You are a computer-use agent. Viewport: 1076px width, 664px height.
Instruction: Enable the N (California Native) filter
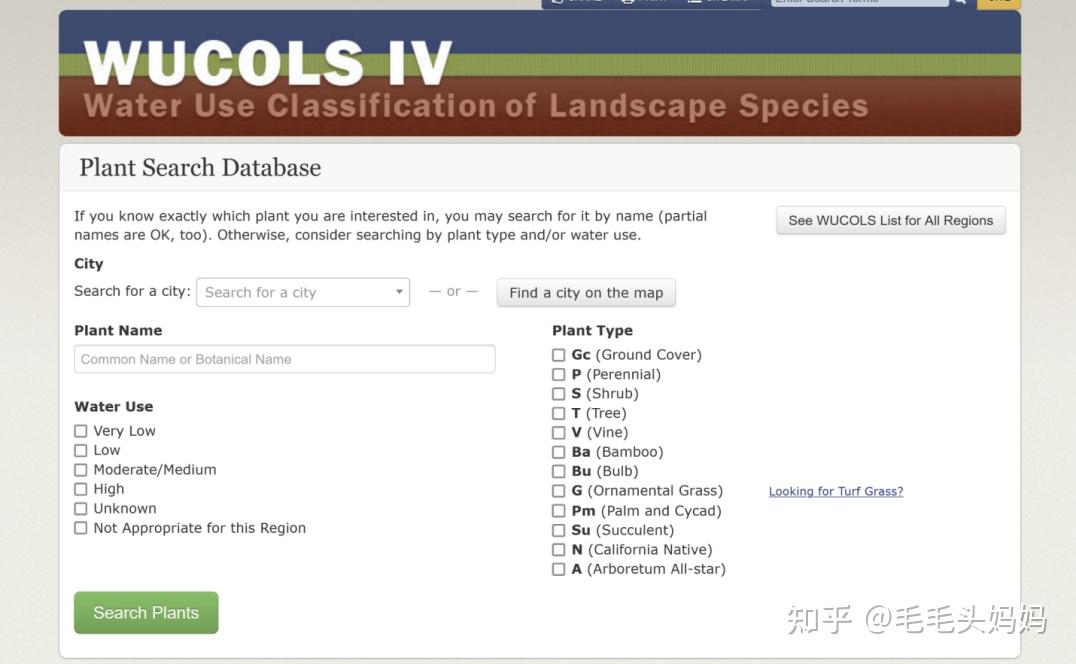coord(559,550)
